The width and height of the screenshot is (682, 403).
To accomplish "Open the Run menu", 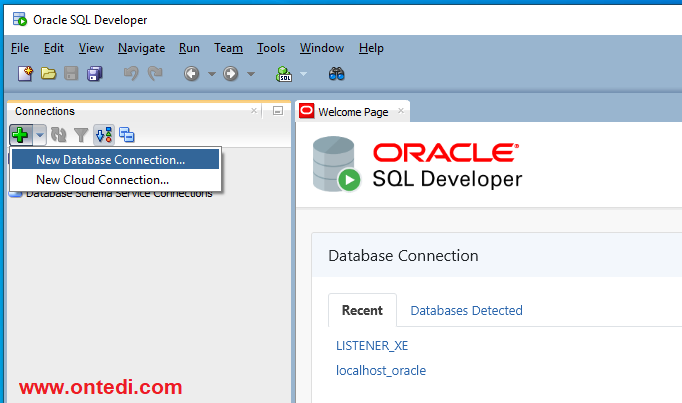I will (x=189, y=48).
